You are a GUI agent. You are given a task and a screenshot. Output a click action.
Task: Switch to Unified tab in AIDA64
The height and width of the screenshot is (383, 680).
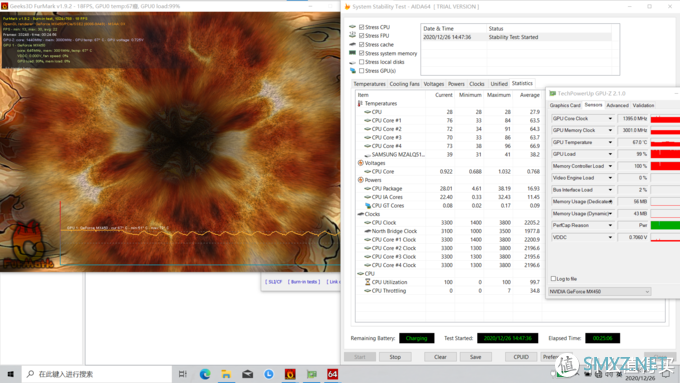pos(499,84)
